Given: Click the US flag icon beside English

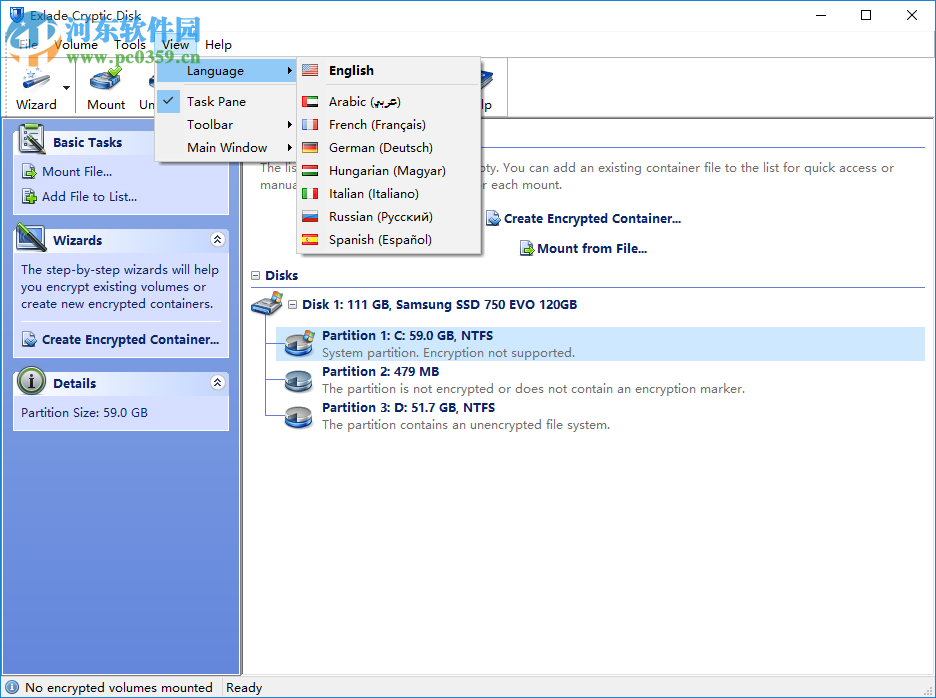Looking at the screenshot, I should click(310, 70).
